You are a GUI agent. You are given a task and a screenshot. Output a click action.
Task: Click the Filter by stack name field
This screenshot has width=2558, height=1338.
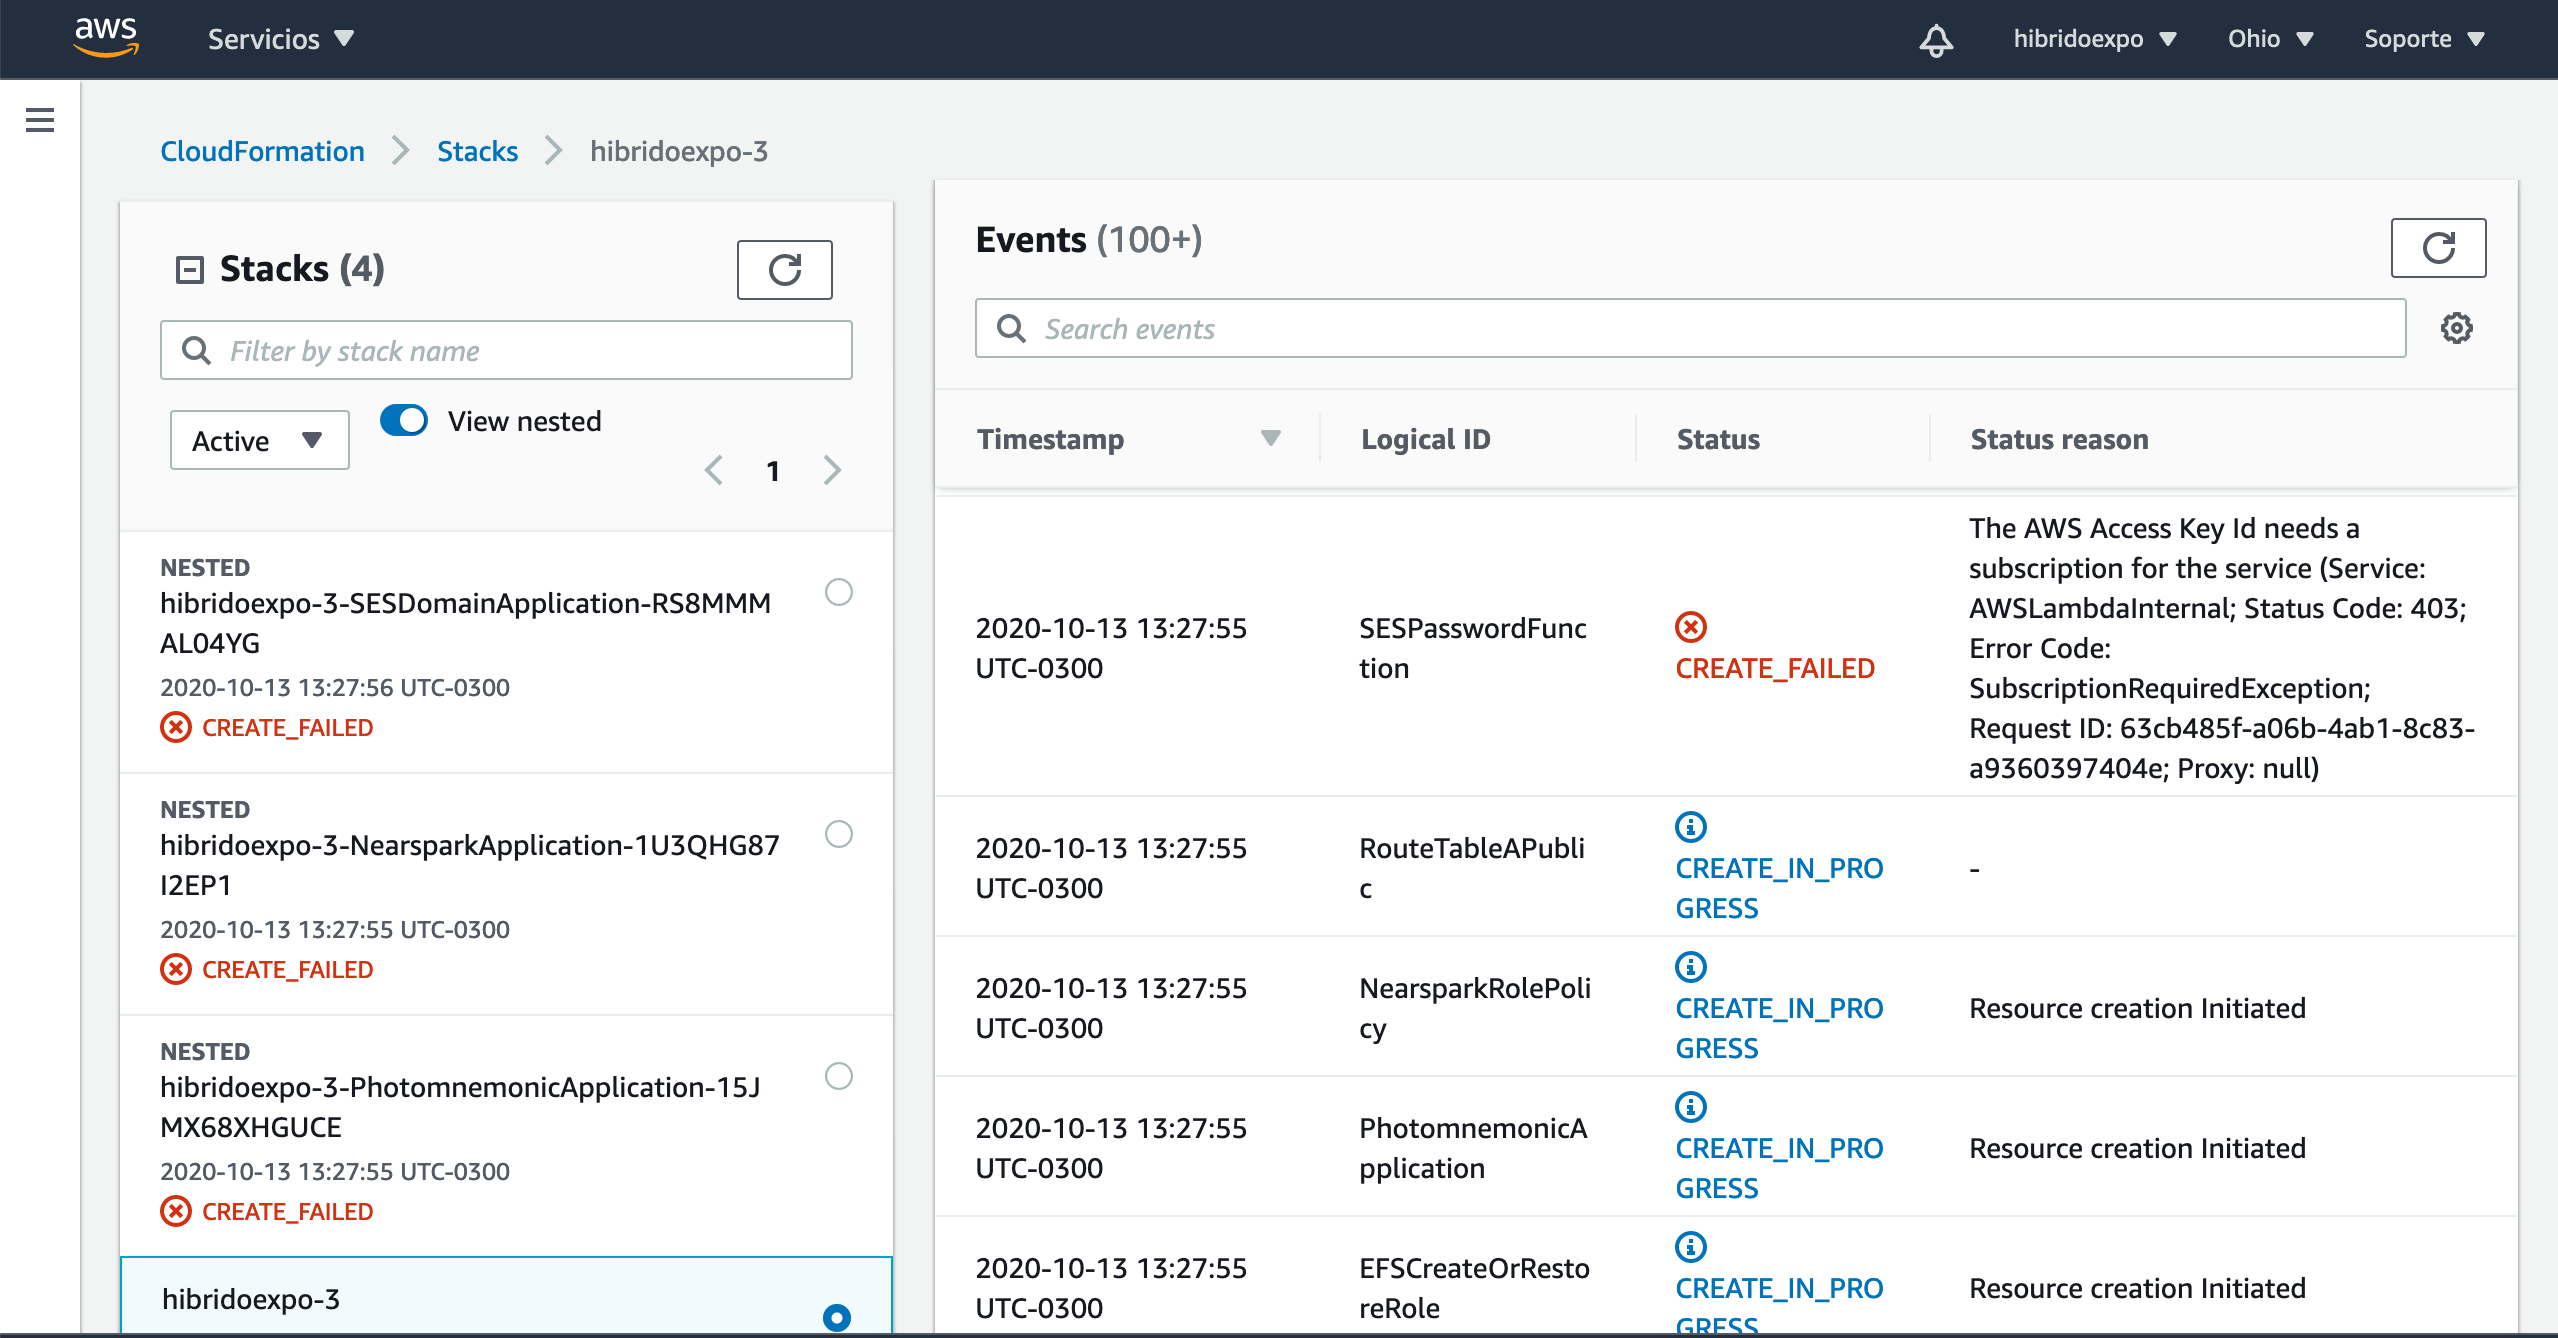tap(506, 350)
